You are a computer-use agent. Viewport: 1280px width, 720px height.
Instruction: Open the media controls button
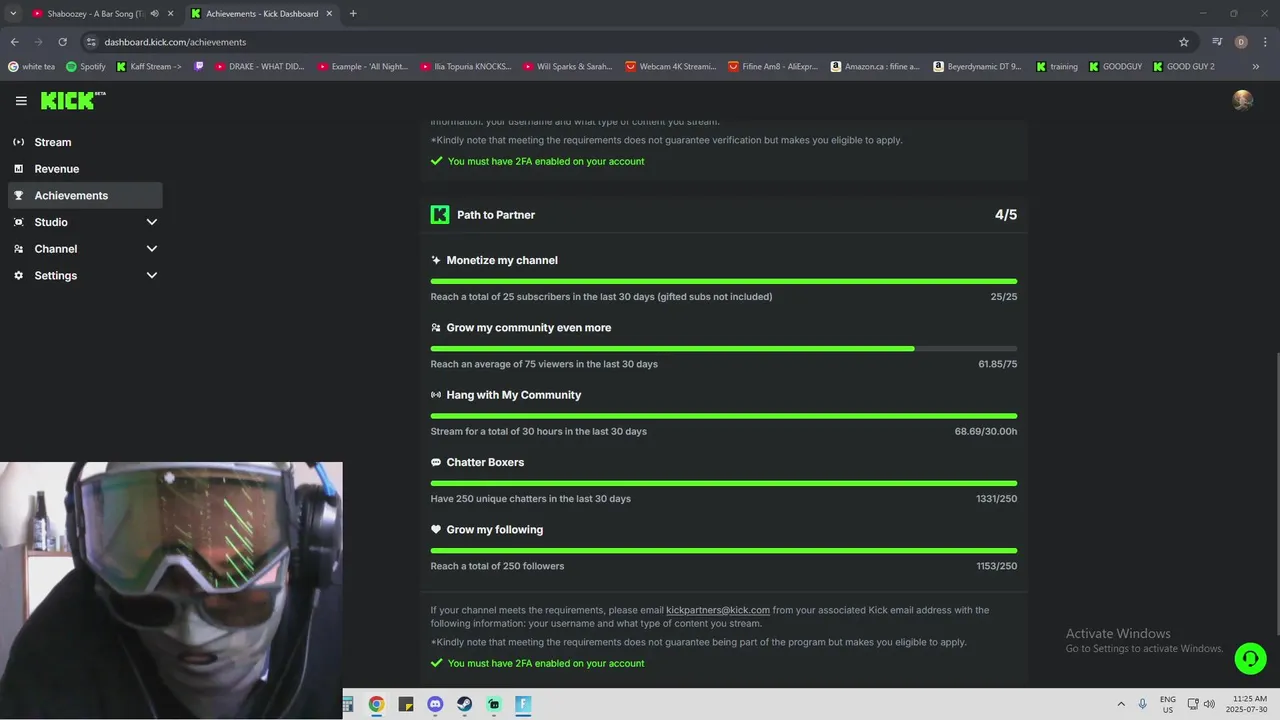1217,42
